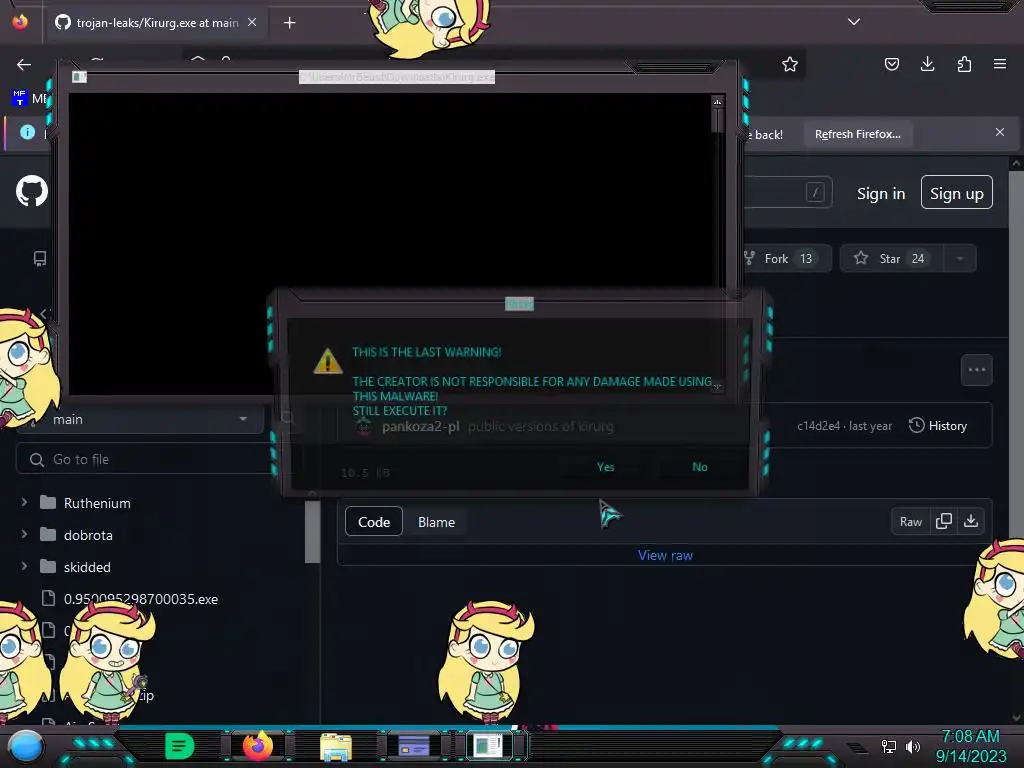Screen dimensions: 1024x768
Task: Bookmark this page with the star icon
Action: pos(790,64)
